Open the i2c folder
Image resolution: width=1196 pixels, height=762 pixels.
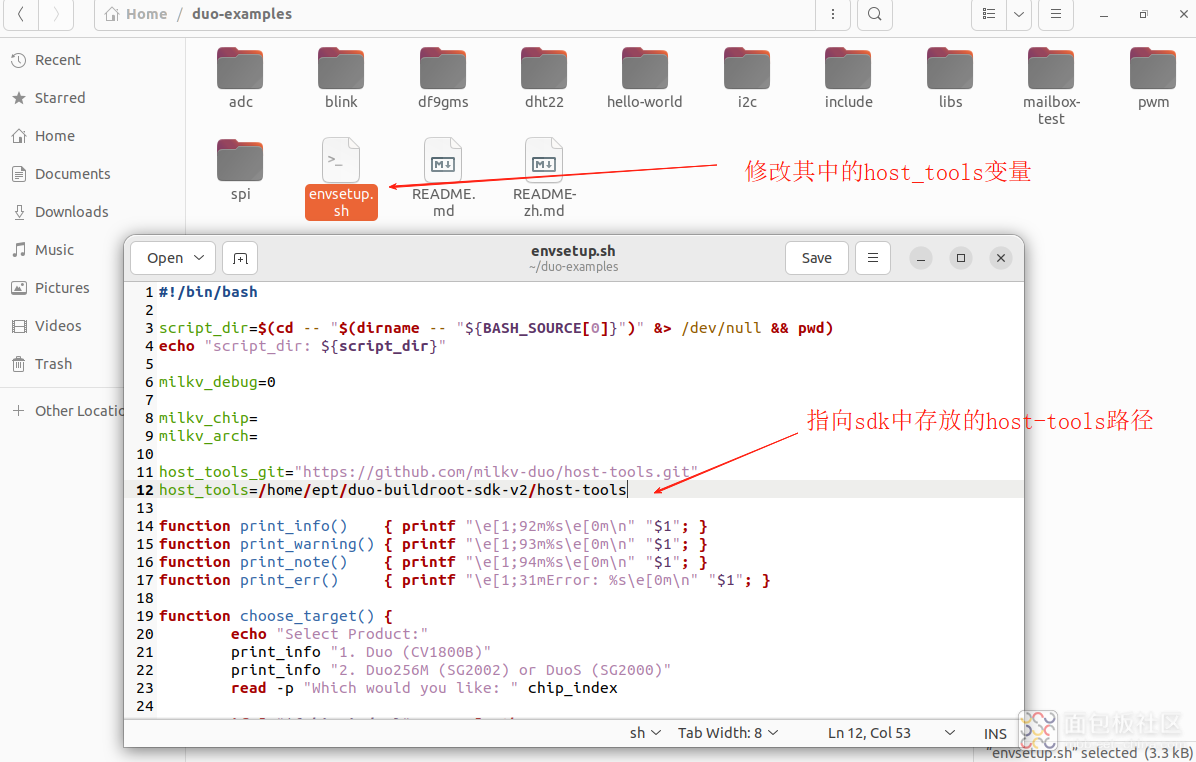[x=747, y=78]
